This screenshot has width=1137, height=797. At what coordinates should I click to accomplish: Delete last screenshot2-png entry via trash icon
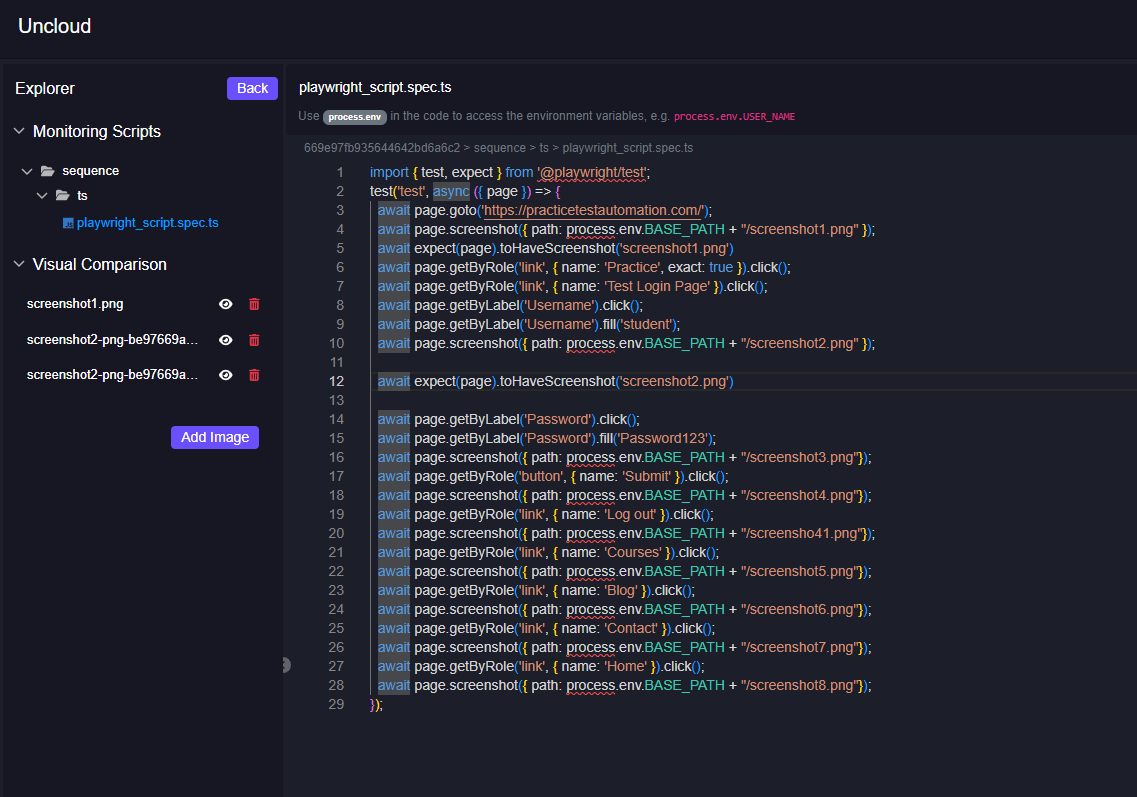254,375
